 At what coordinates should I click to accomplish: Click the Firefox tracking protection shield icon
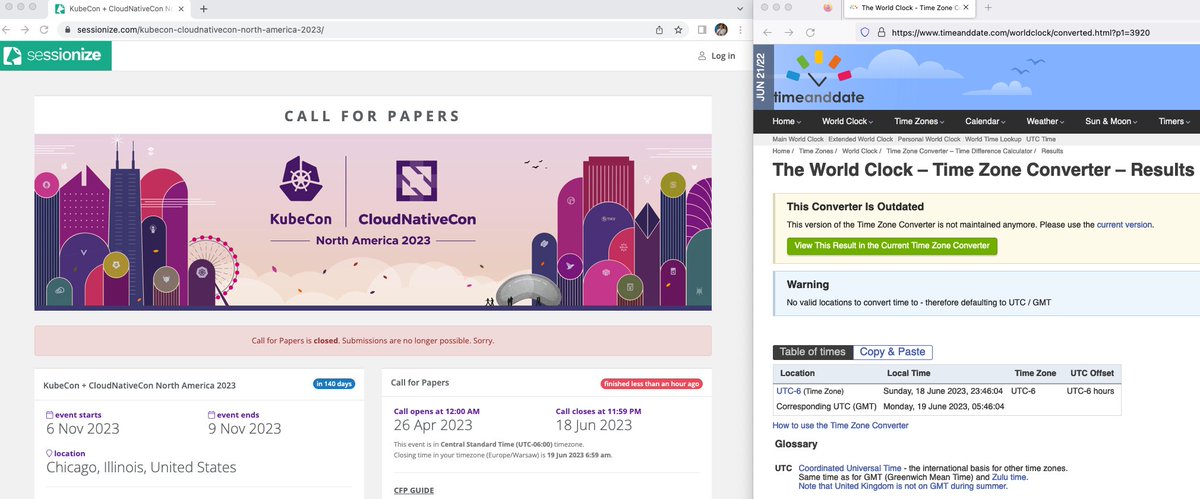pyautogui.click(x=866, y=32)
